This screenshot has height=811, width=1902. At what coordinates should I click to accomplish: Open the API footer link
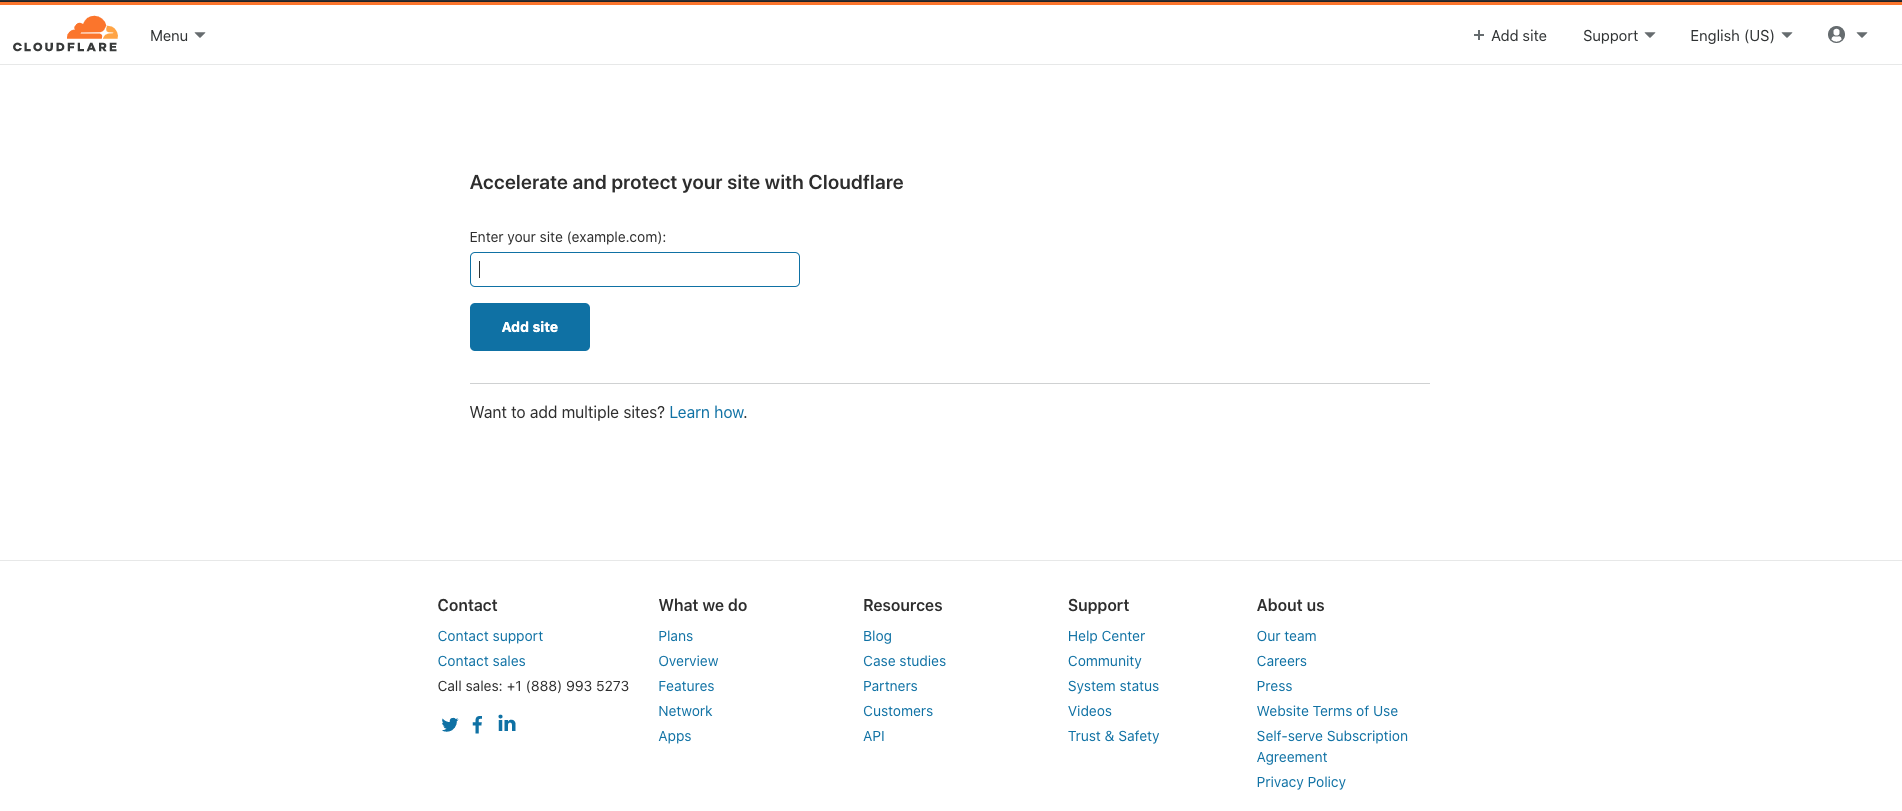tap(874, 736)
